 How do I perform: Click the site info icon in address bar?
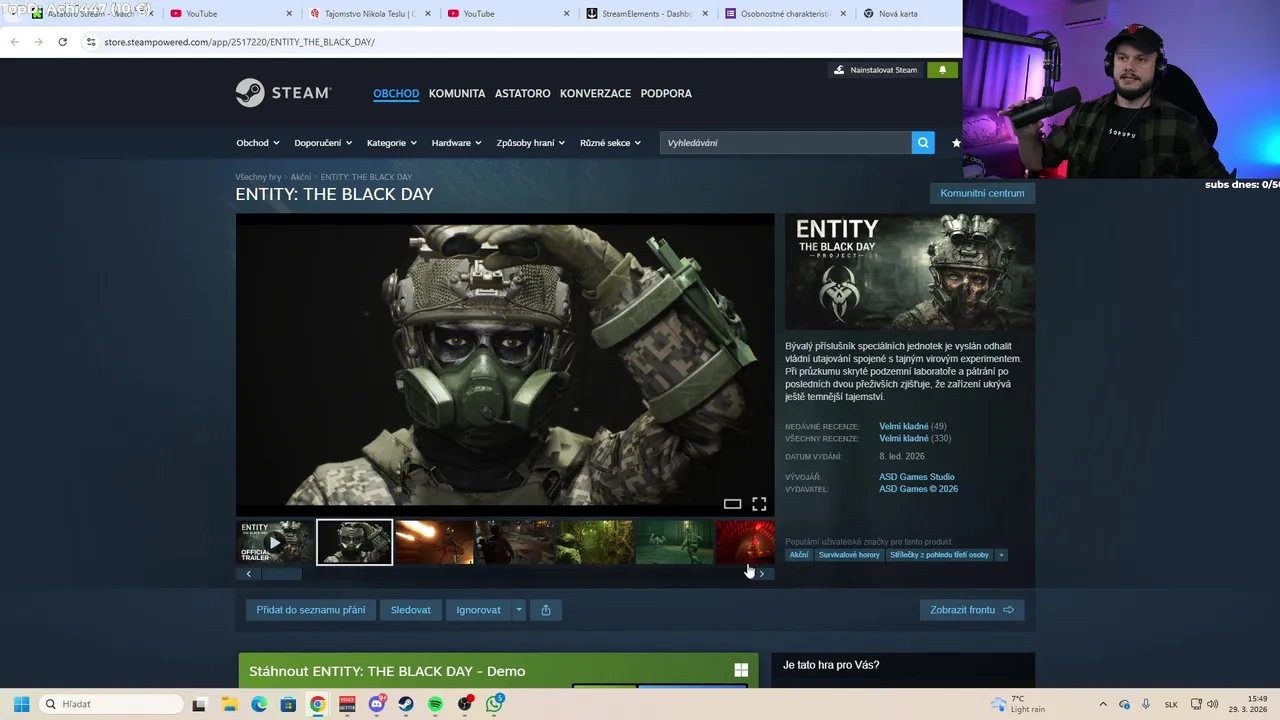[90, 42]
